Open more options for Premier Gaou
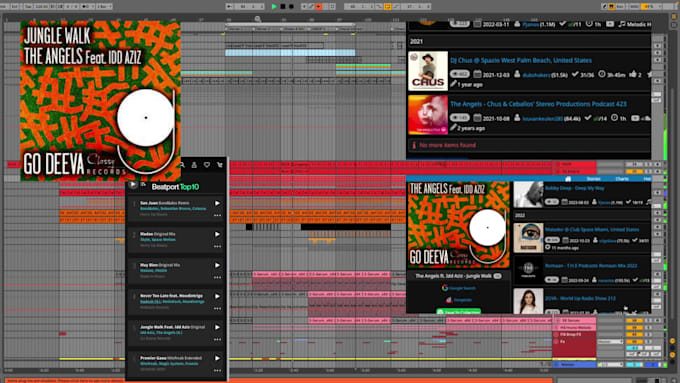The image size is (680, 383). click(217, 370)
